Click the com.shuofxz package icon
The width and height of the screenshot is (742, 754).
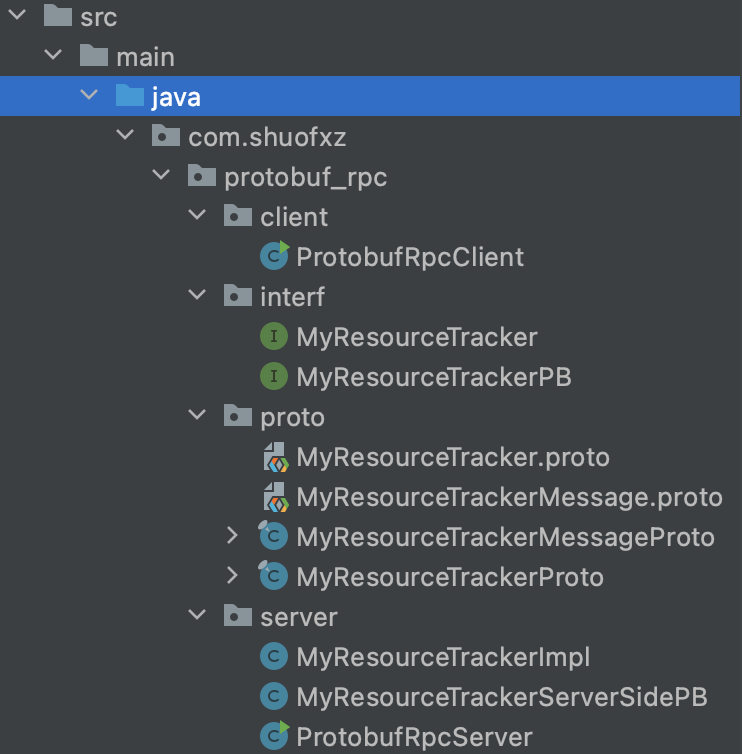166,135
